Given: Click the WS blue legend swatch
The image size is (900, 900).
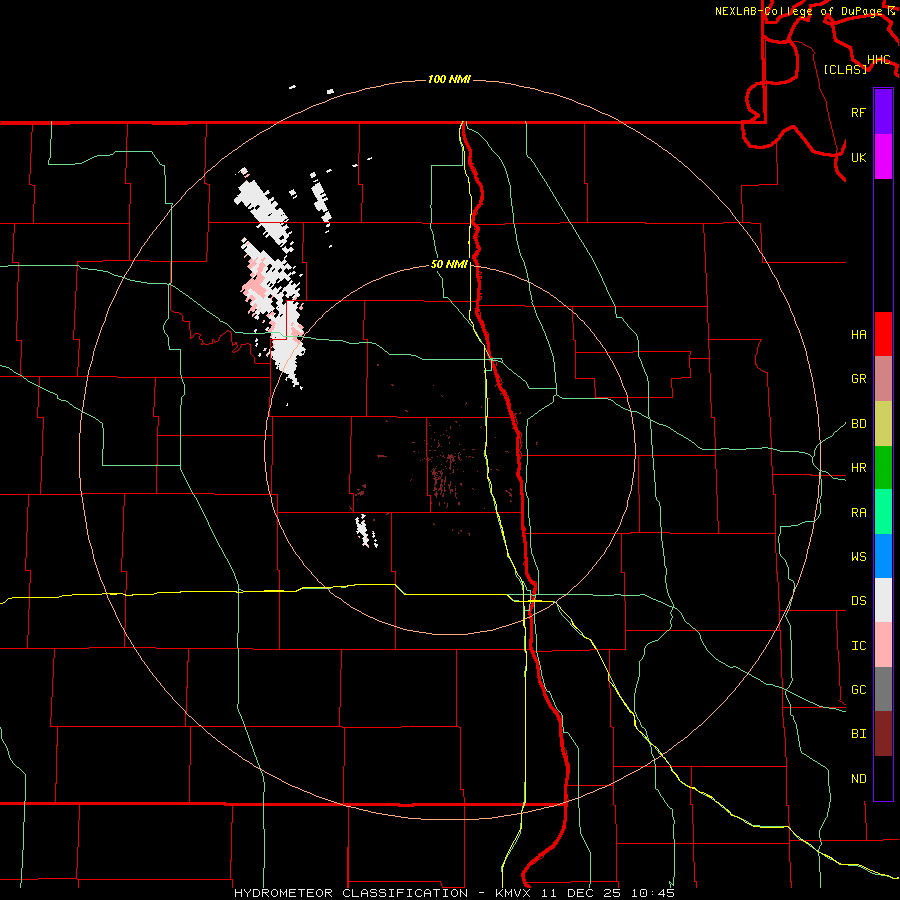Looking at the screenshot, I should tap(883, 556).
